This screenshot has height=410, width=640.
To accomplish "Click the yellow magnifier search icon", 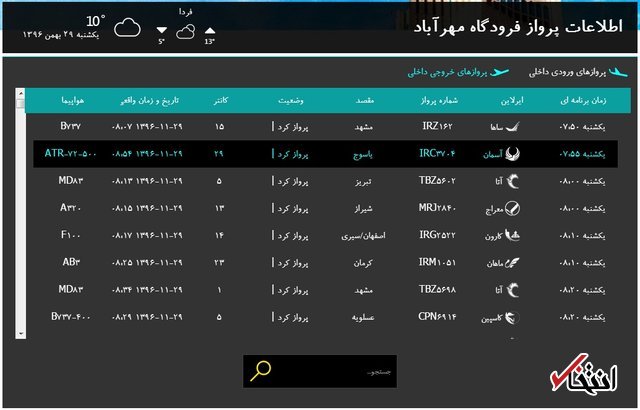I will pos(260,371).
